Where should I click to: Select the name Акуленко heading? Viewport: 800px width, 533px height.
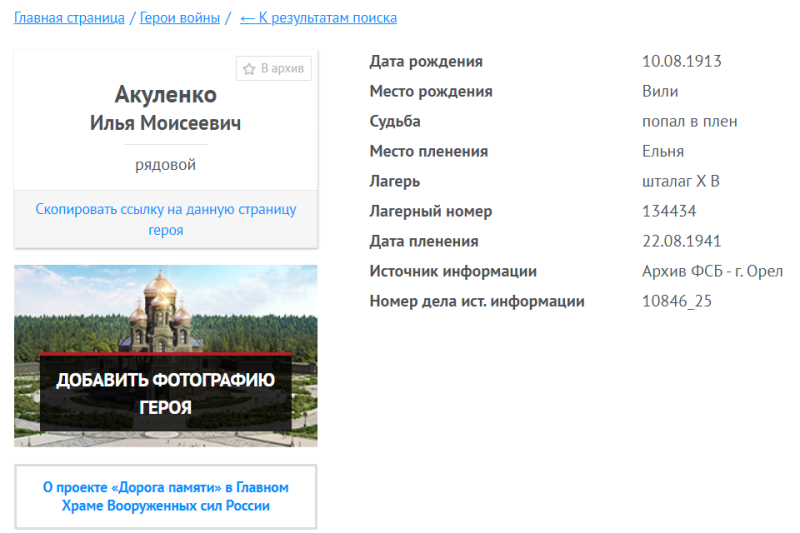[166, 95]
